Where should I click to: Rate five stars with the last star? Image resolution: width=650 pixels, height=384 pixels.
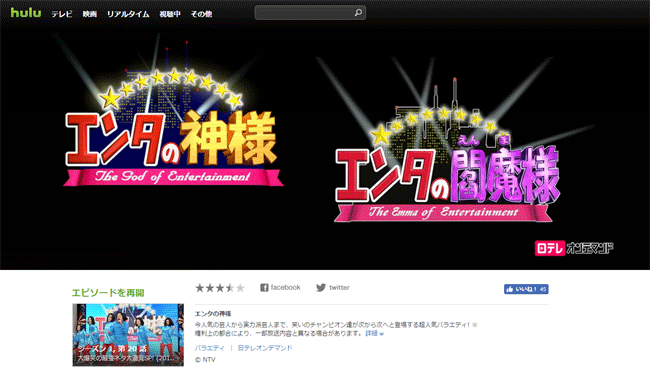click(x=240, y=288)
